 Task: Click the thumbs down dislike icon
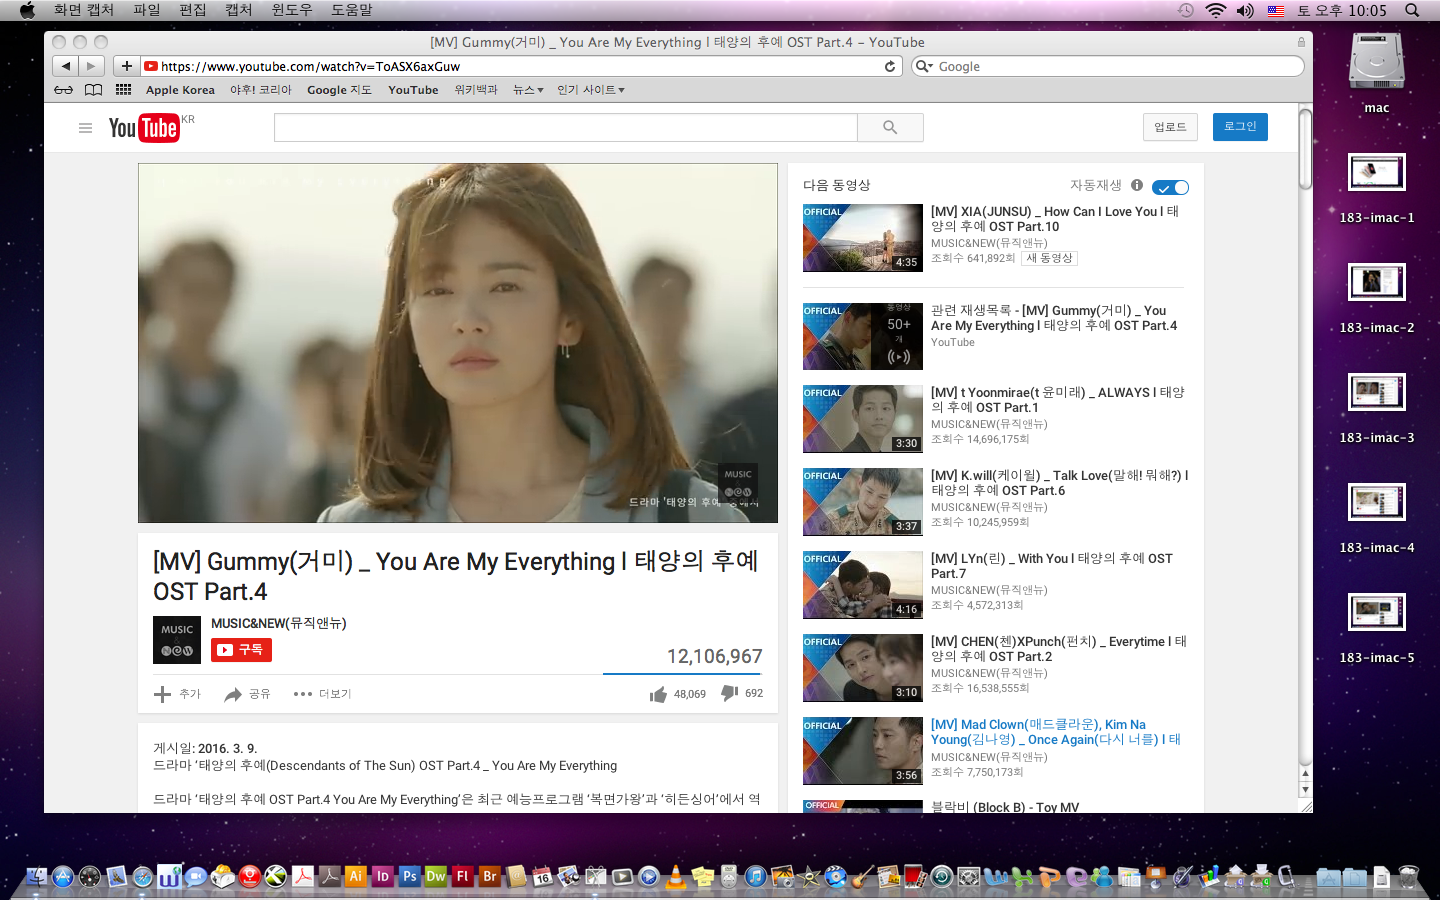click(x=730, y=693)
